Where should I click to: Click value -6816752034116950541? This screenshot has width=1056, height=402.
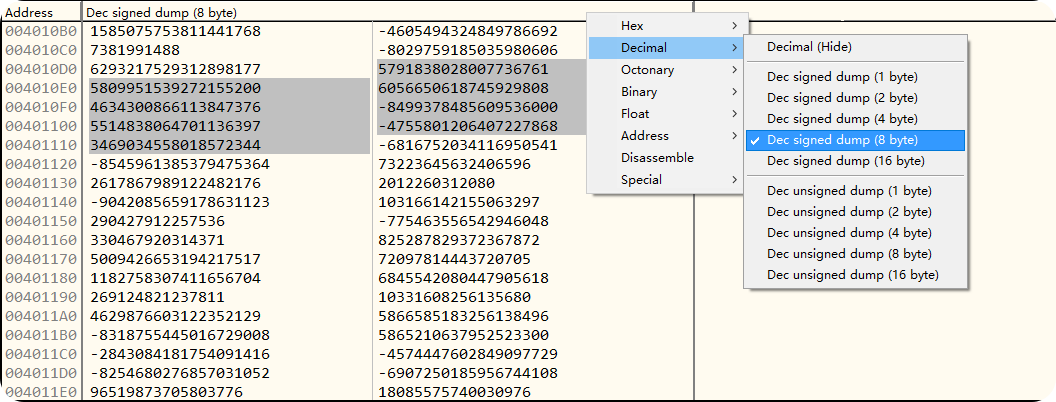coord(468,144)
